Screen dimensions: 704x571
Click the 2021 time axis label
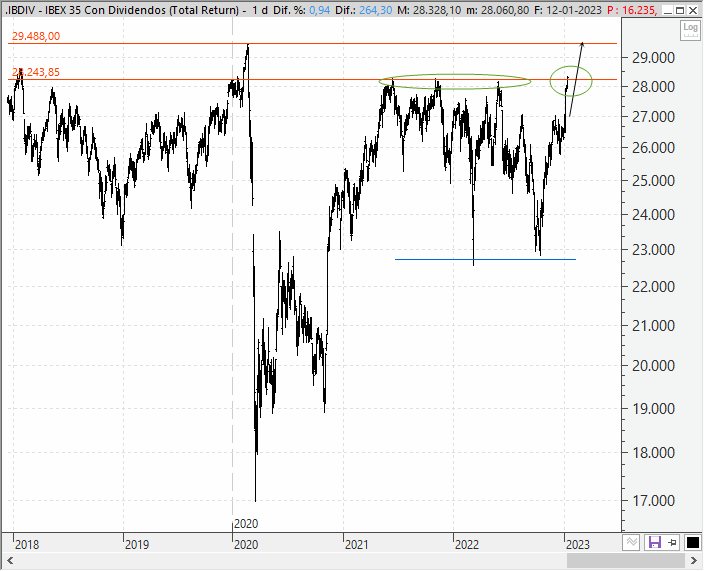pyautogui.click(x=356, y=545)
